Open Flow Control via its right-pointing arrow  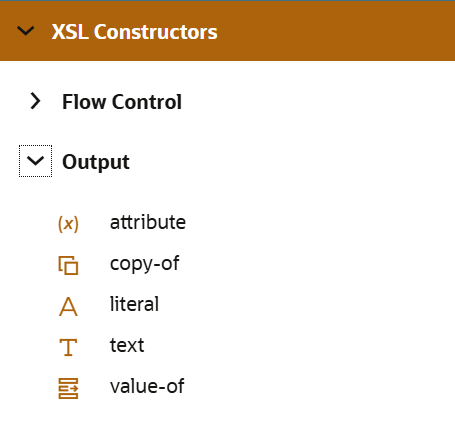[x=35, y=101]
